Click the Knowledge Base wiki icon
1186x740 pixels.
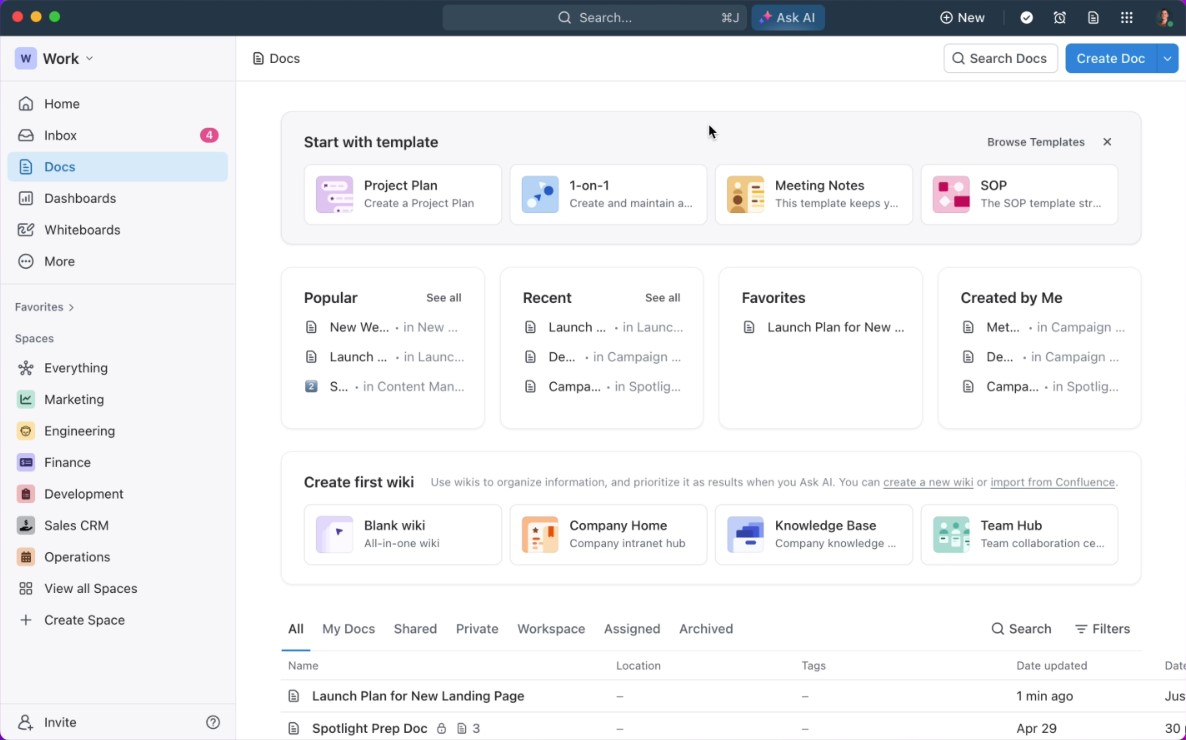745,534
